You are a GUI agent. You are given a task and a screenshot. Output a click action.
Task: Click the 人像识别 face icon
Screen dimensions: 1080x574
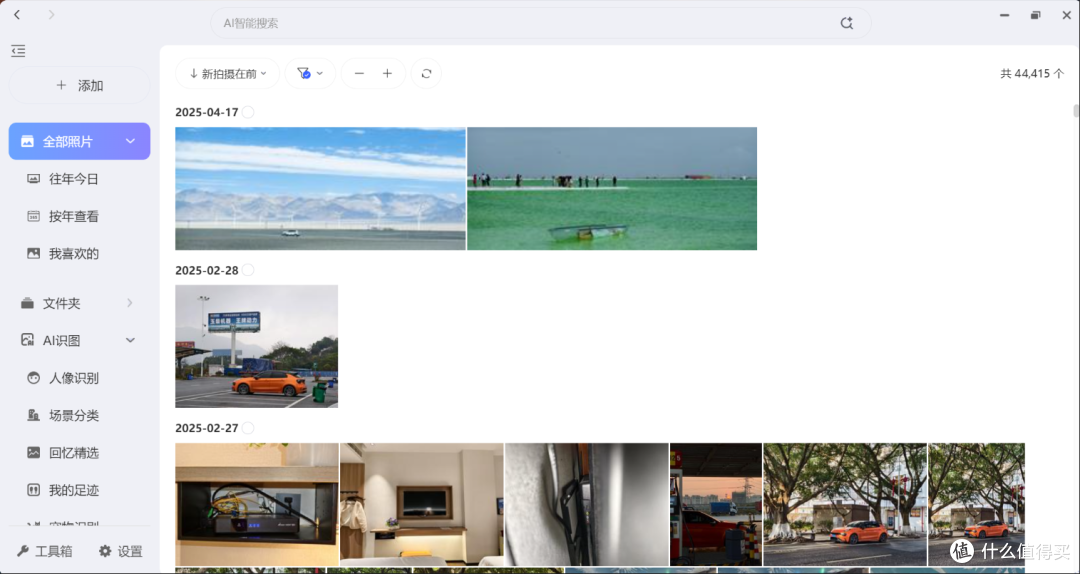tap(33, 378)
